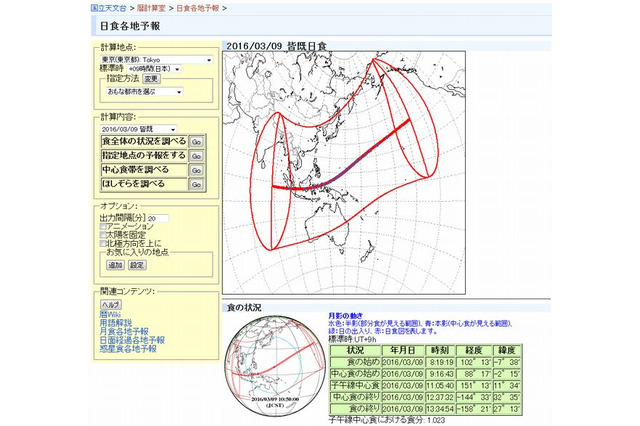Click the 8:19:19 time cell
This screenshot has width=640, height=426.
coord(440,362)
